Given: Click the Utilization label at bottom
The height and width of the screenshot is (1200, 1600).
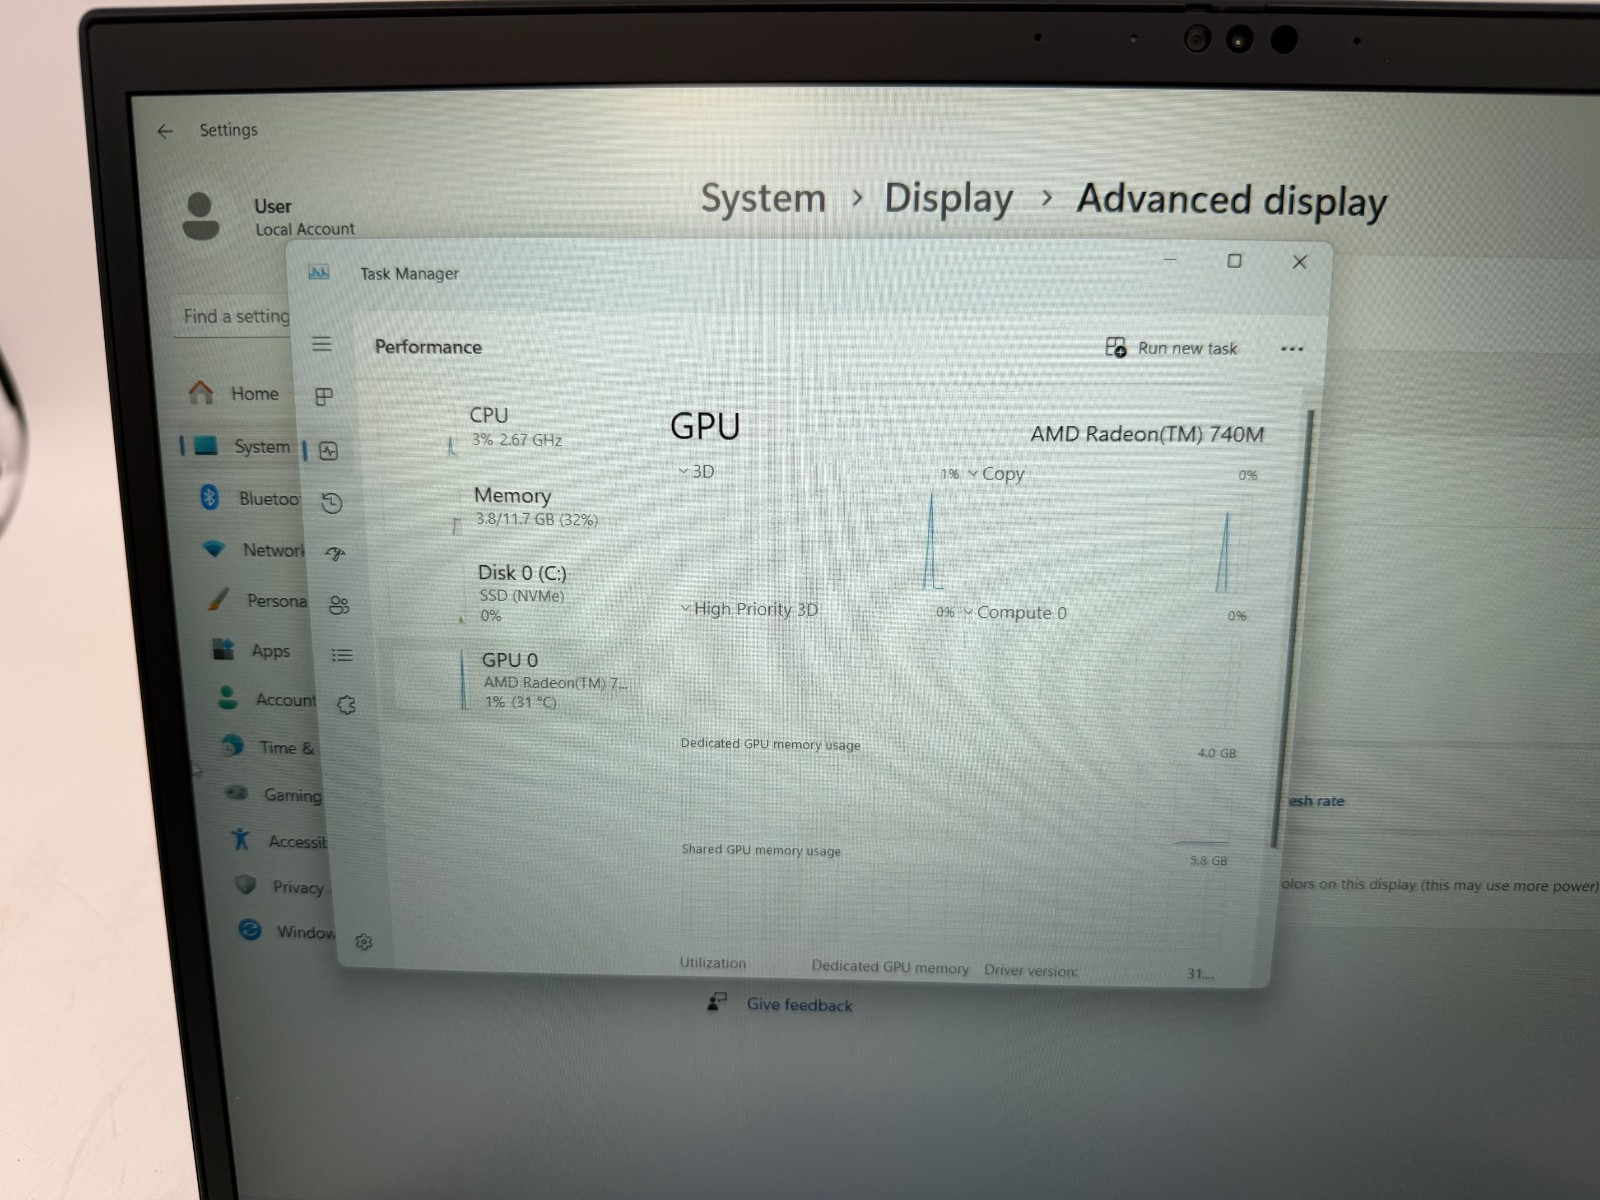Looking at the screenshot, I should [713, 963].
